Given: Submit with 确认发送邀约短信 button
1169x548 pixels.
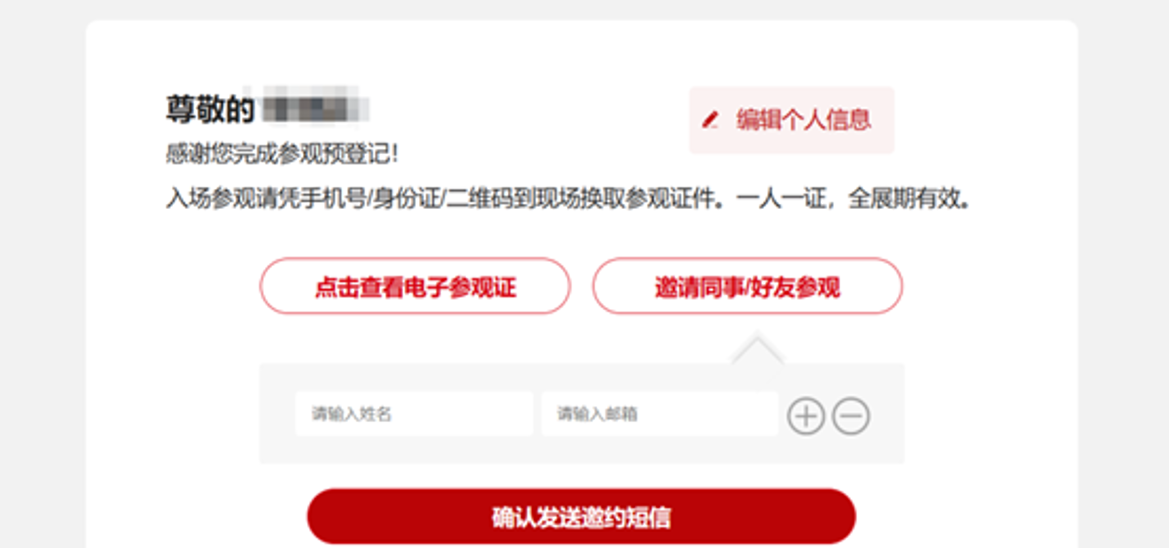Looking at the screenshot, I should (582, 517).
